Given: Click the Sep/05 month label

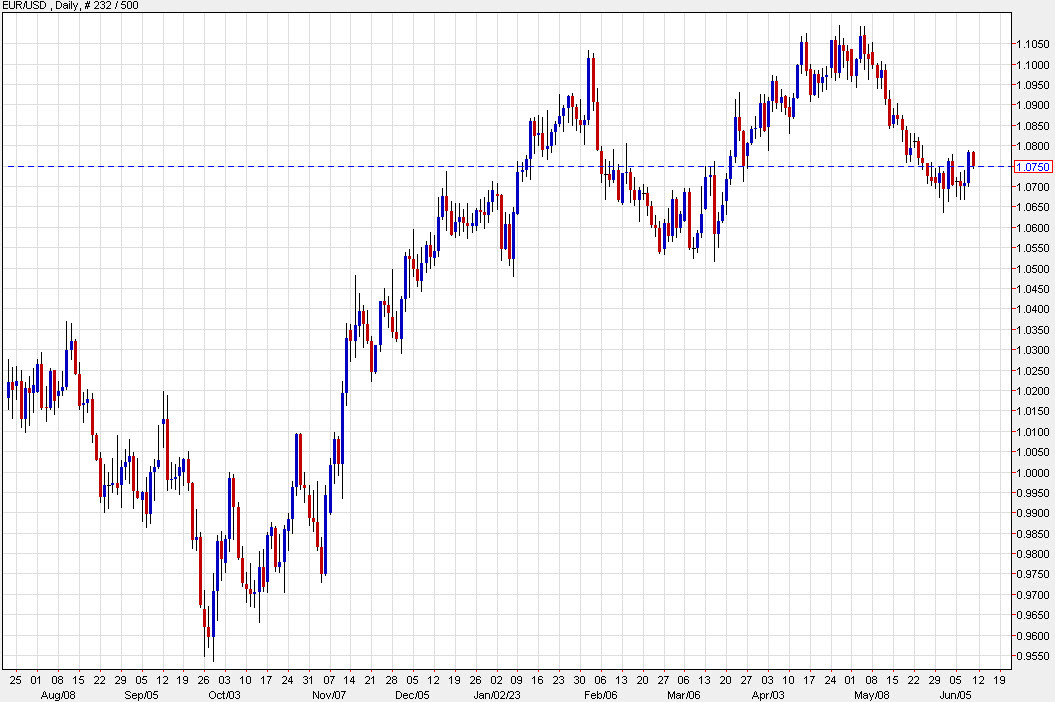Looking at the screenshot, I should point(141,695).
